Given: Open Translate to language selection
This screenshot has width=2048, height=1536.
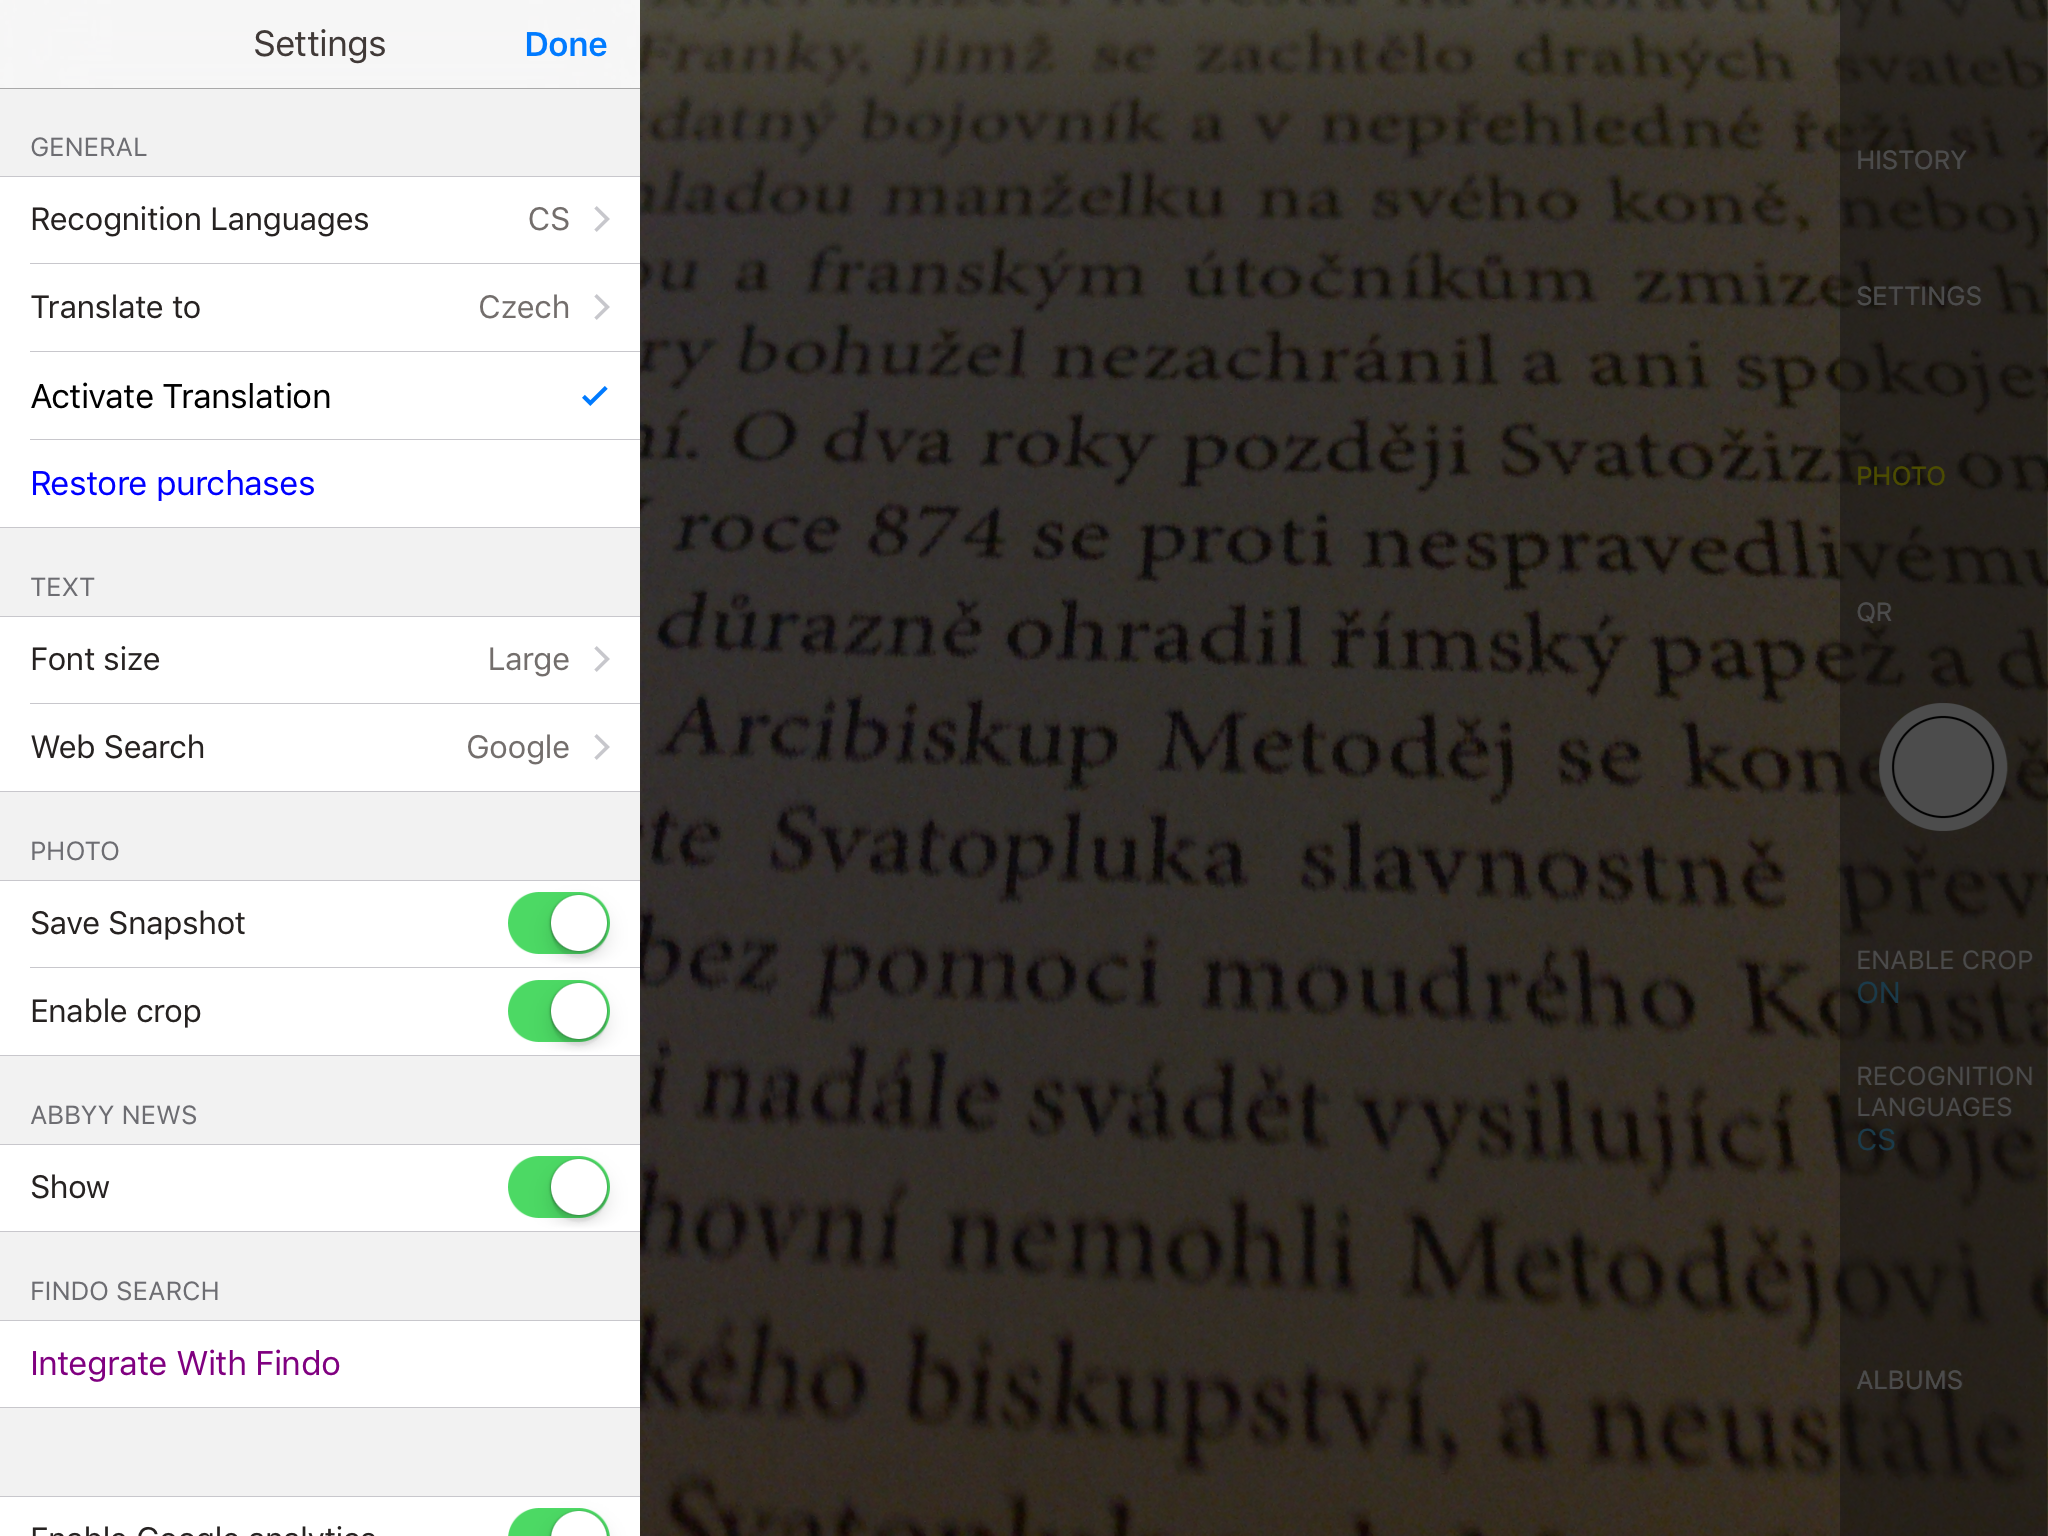Looking at the screenshot, I should [320, 308].
